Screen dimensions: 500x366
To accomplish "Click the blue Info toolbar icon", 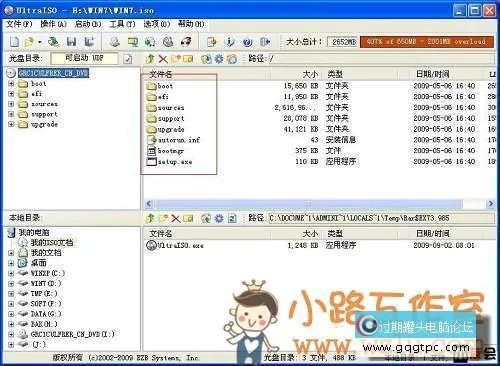I will click(229, 42).
